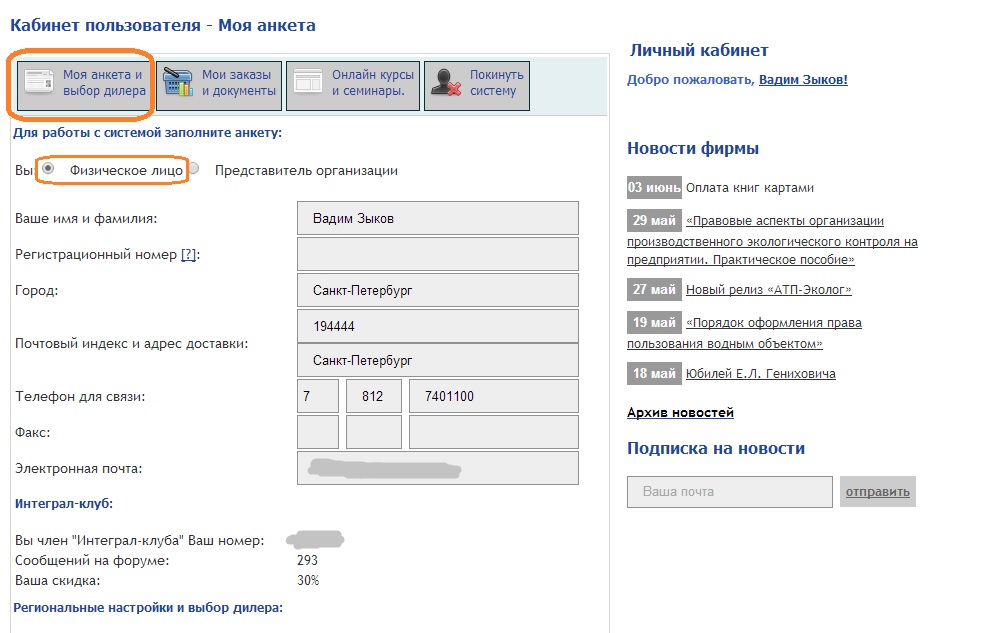Open the "Вадим Зыков" profile link
Screen dimensions: 986x633
(803, 80)
